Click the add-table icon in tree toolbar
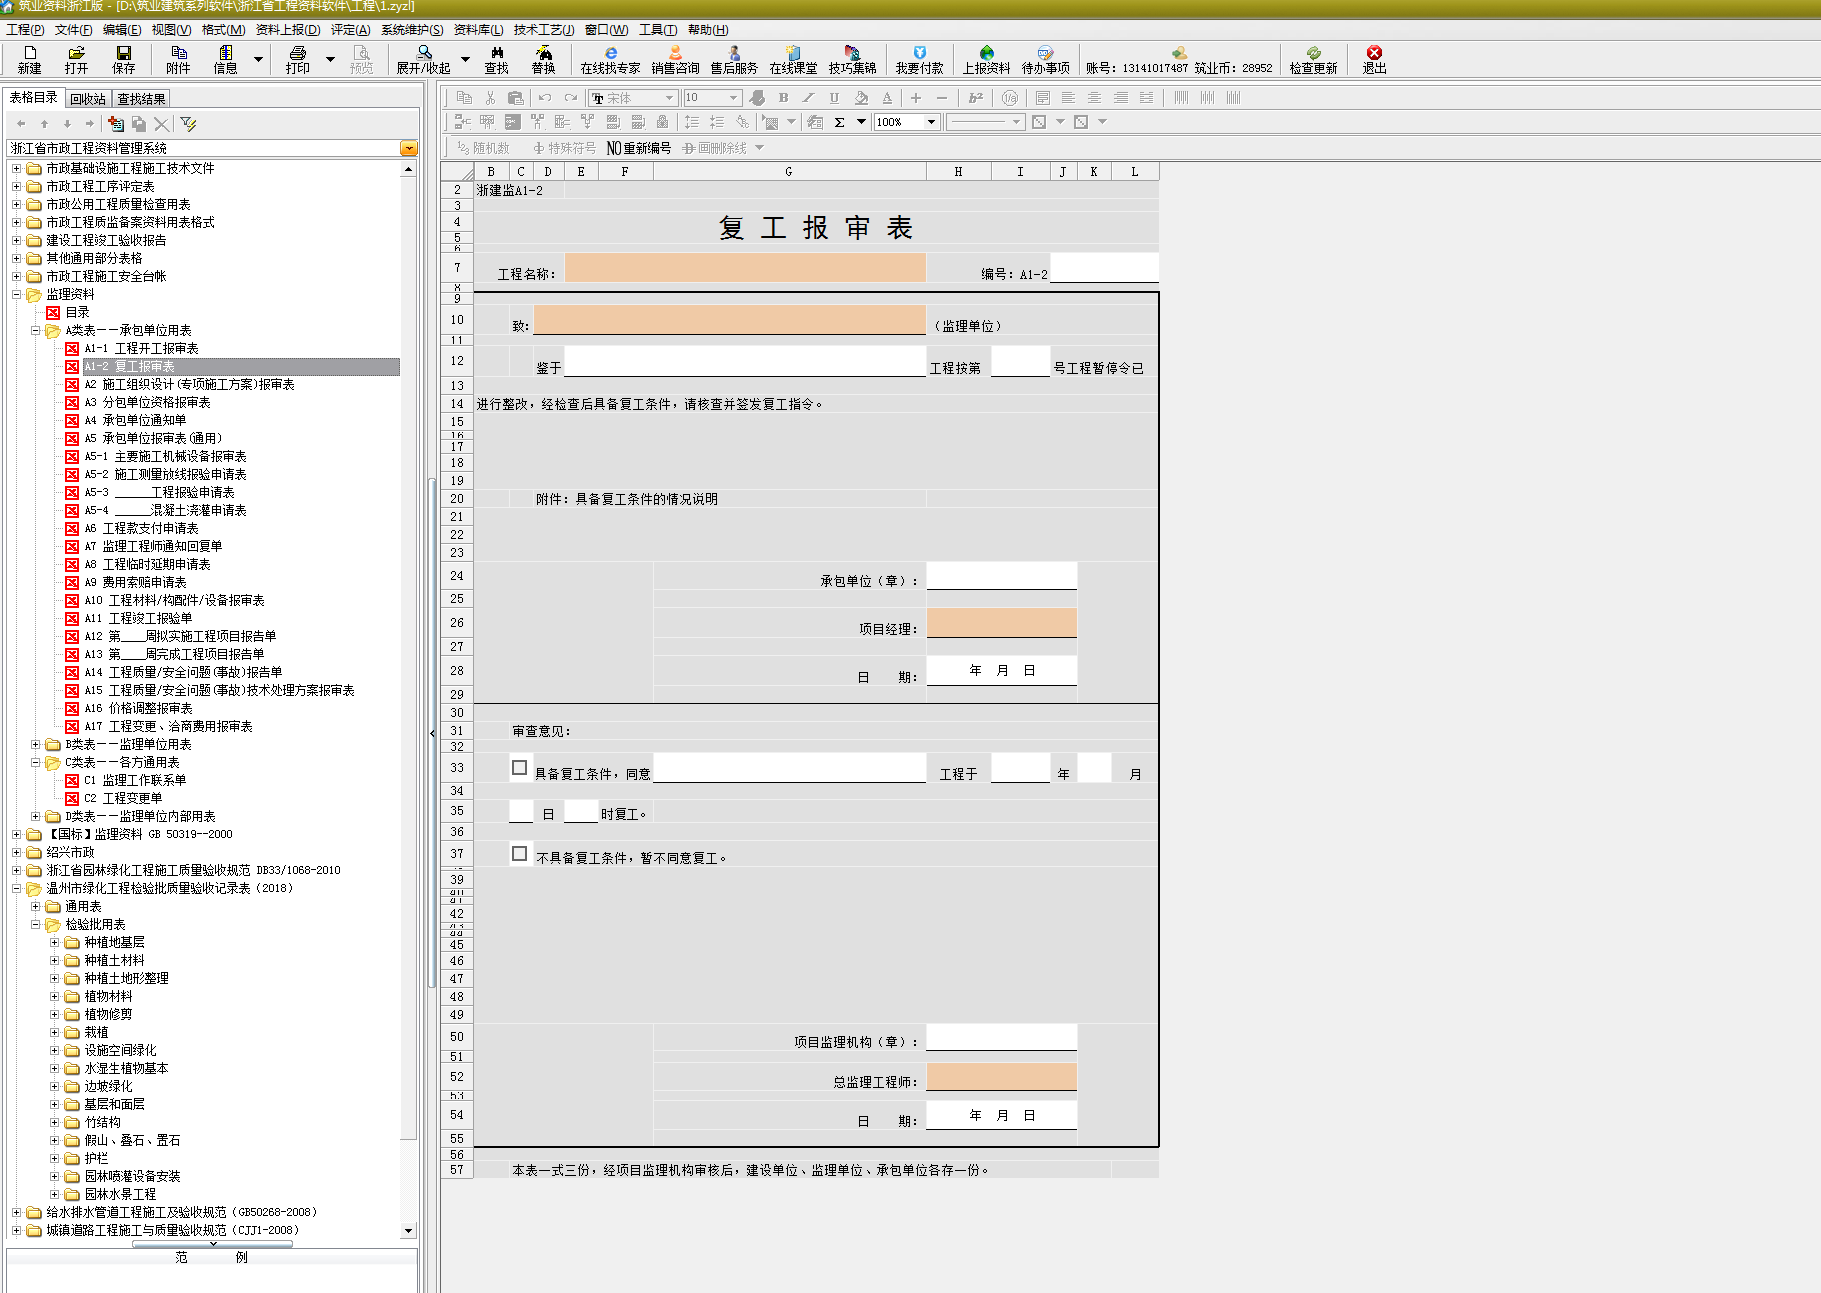This screenshot has height=1293, width=1821. (x=116, y=123)
